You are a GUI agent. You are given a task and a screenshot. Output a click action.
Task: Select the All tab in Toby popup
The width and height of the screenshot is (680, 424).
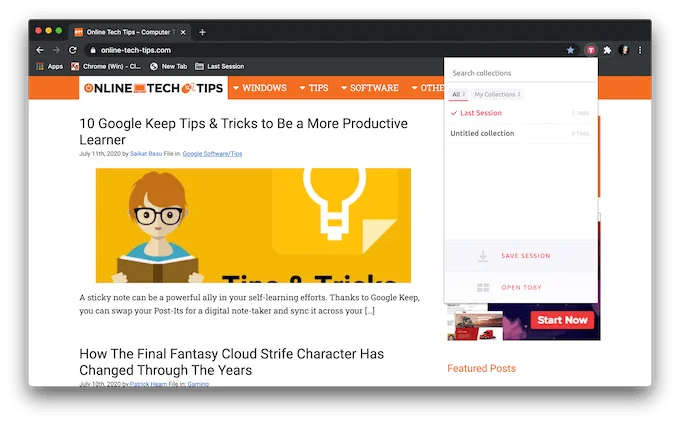point(458,94)
